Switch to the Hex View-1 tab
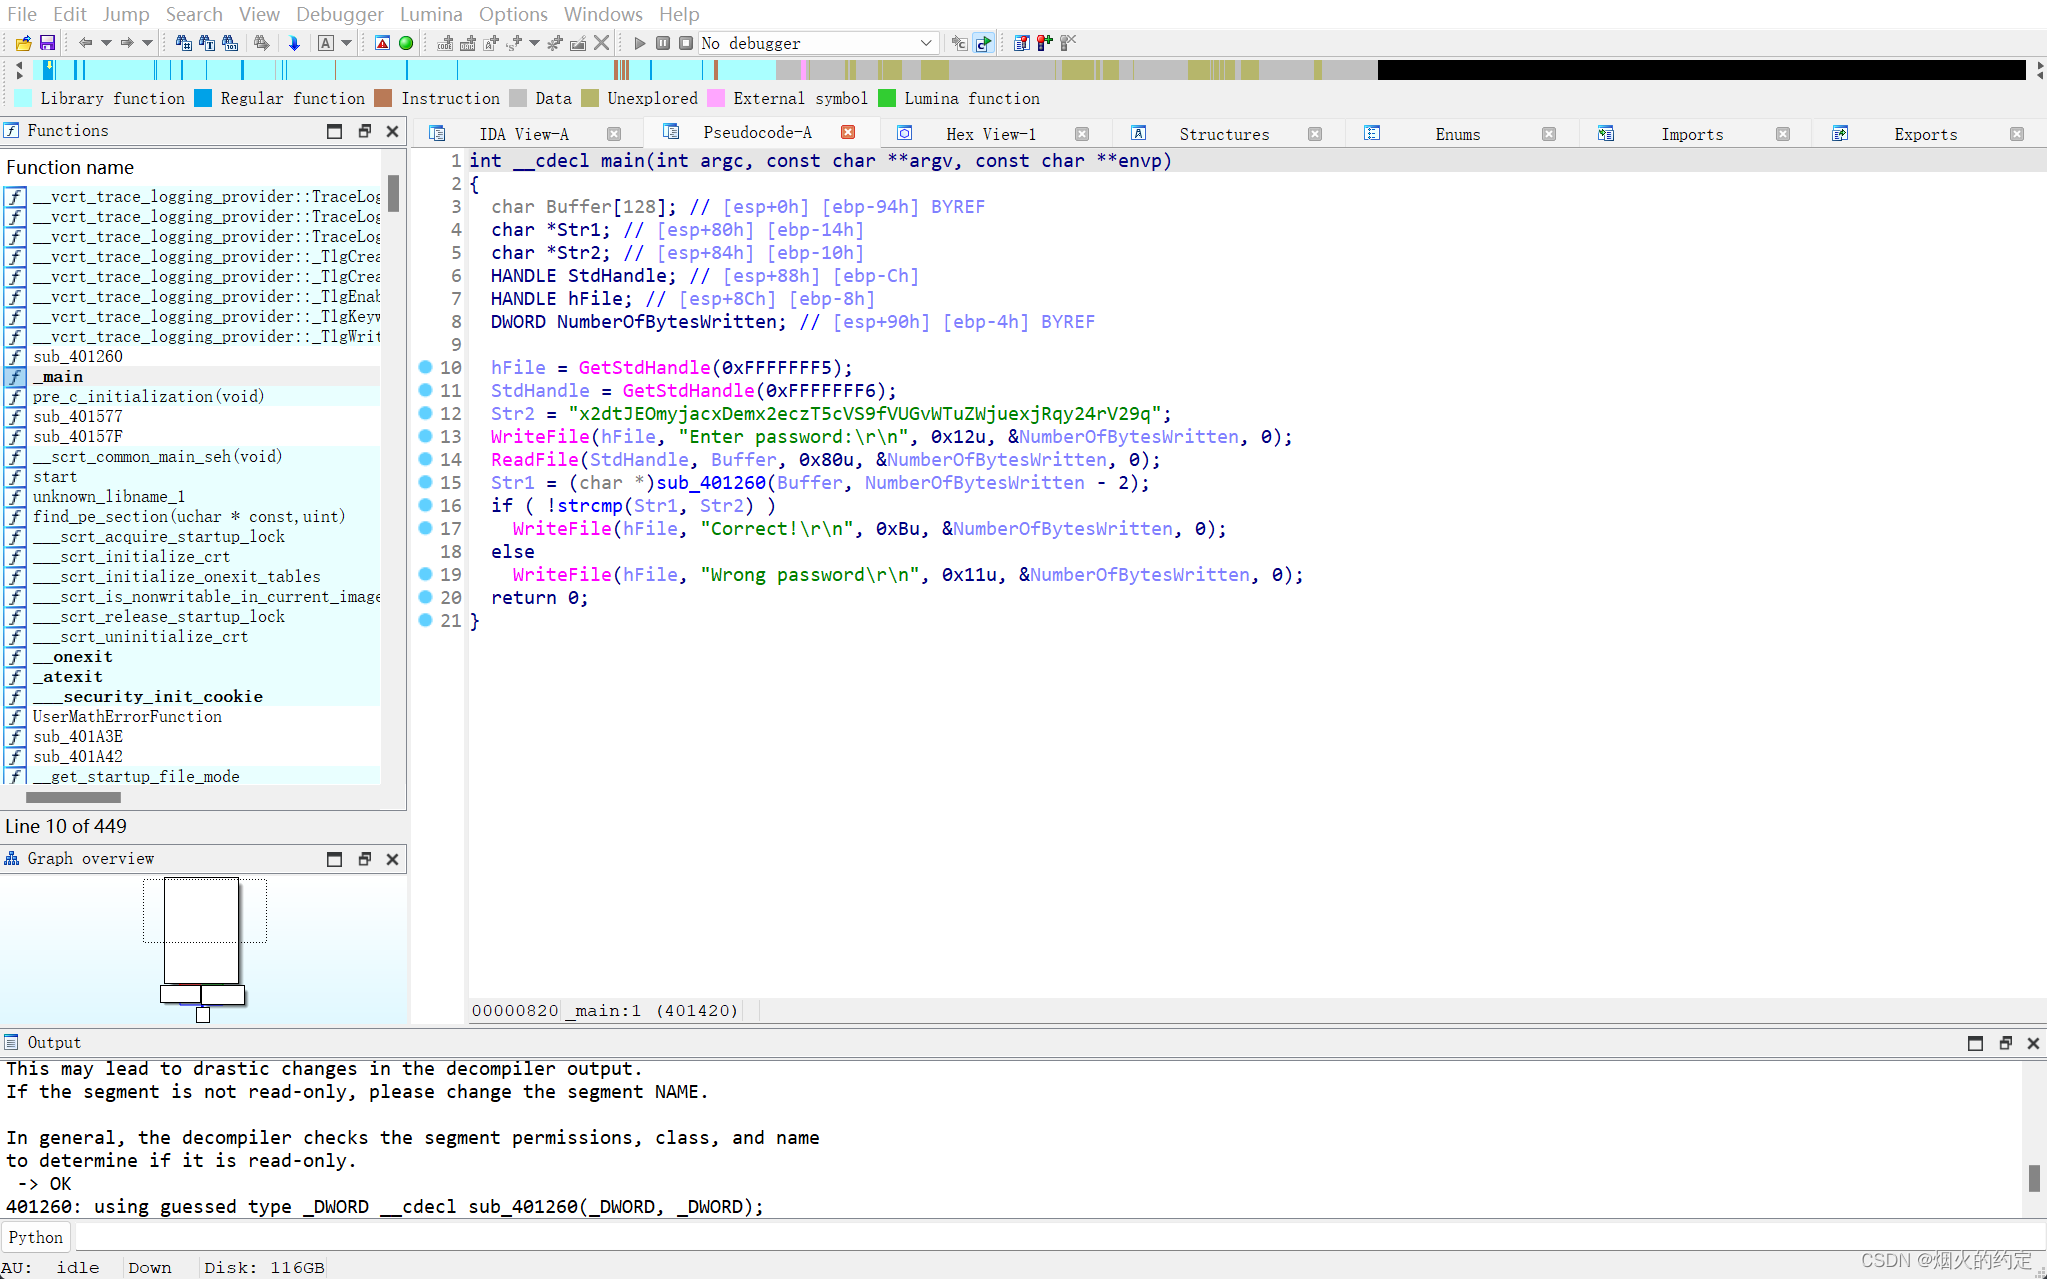This screenshot has height=1279, width=2047. click(989, 133)
